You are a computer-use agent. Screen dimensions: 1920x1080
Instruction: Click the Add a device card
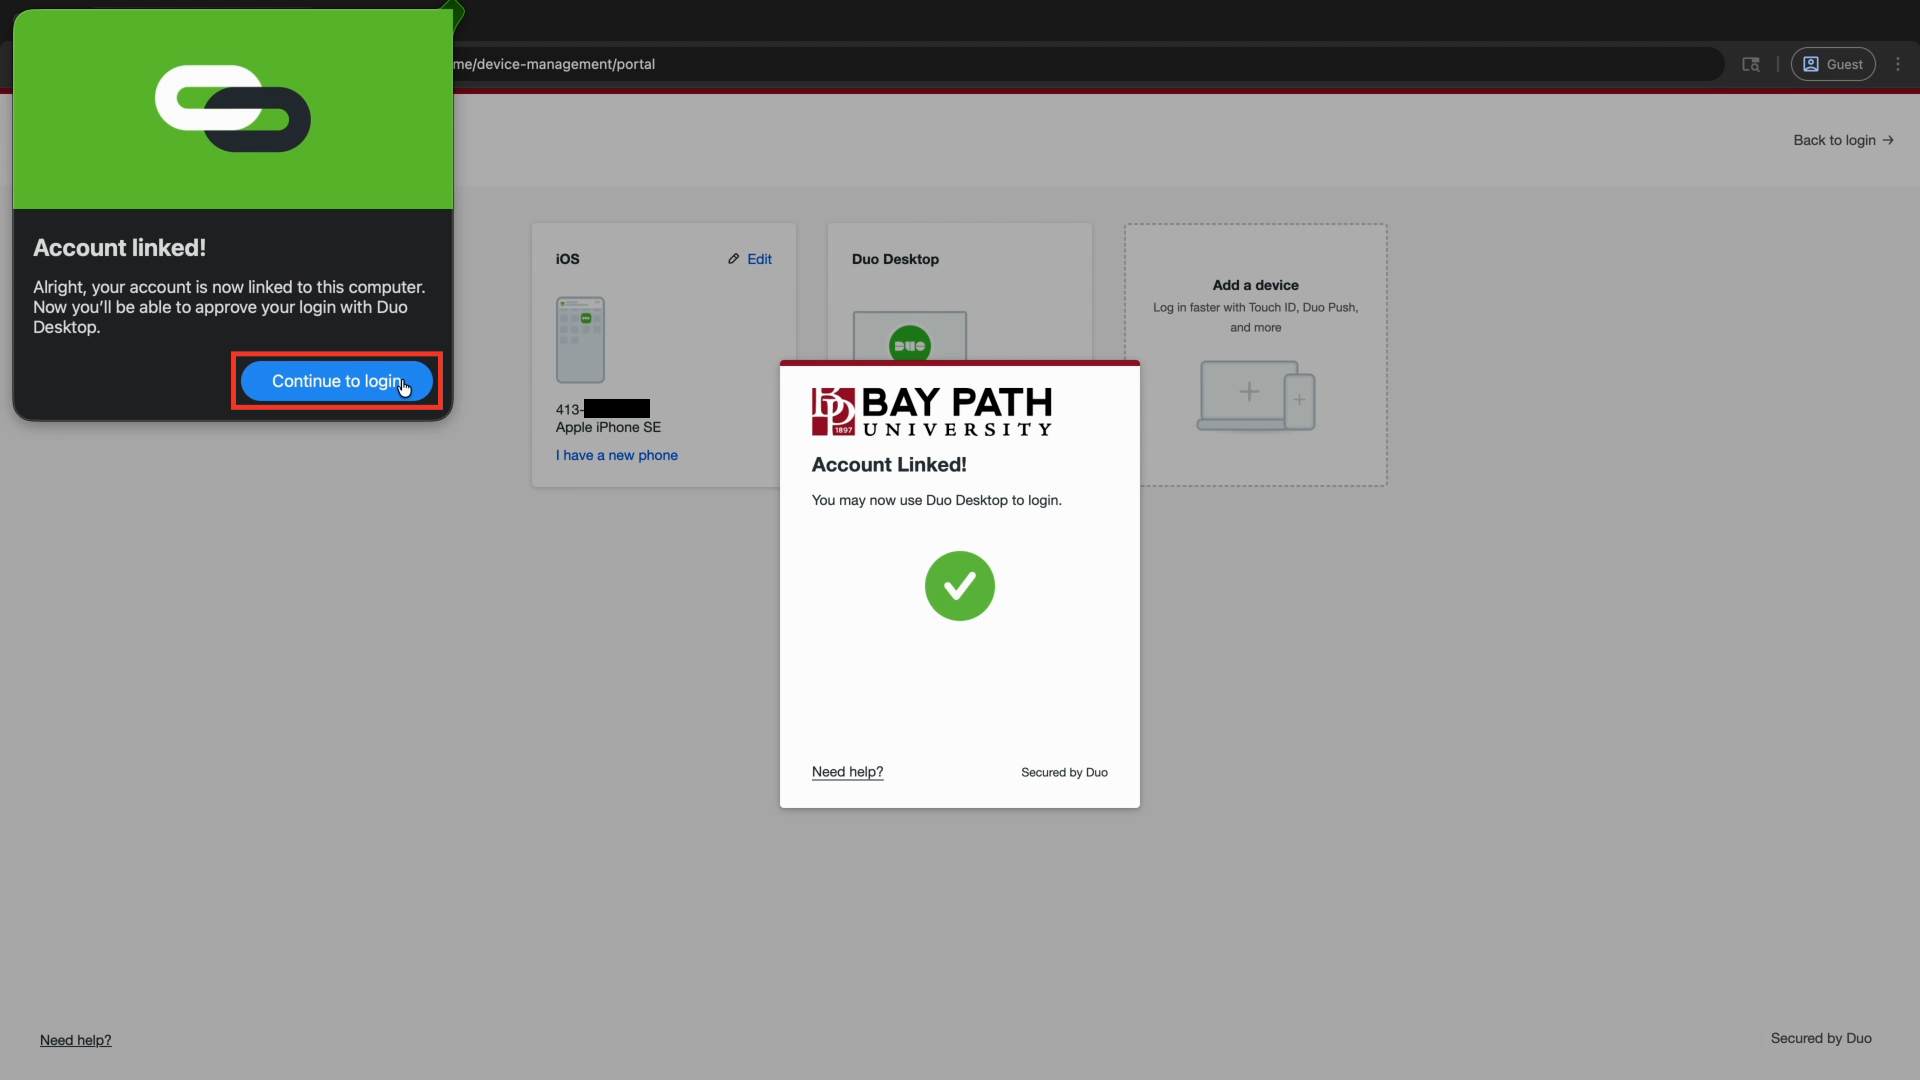coord(1256,355)
